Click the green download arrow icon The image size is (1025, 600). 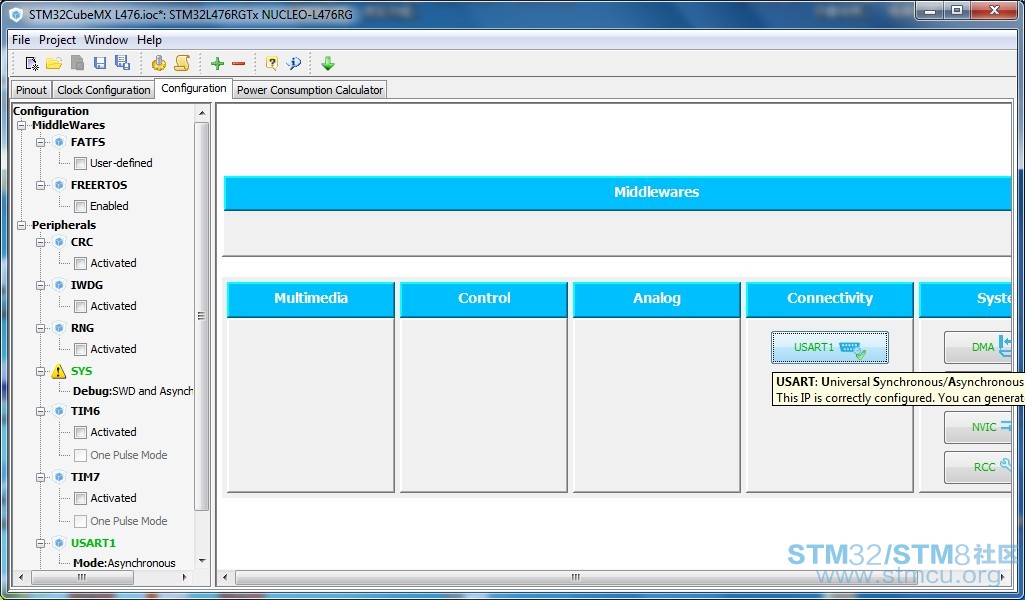pyautogui.click(x=328, y=63)
